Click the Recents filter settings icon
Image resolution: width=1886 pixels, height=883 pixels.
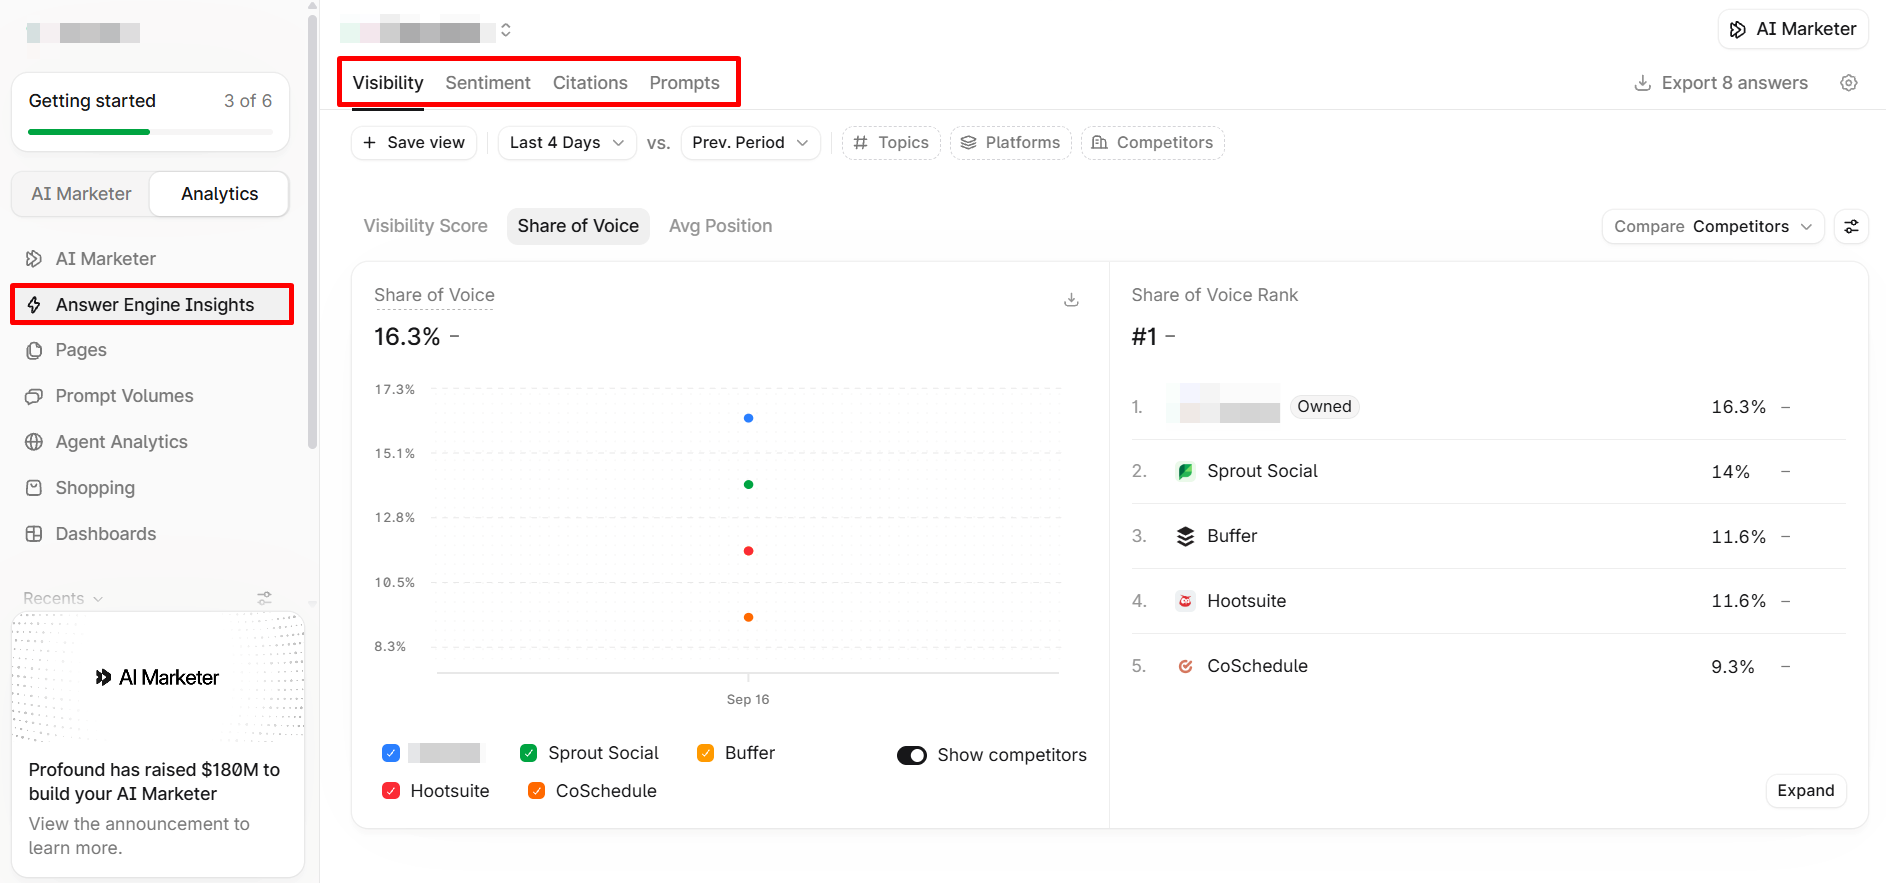coord(264,598)
